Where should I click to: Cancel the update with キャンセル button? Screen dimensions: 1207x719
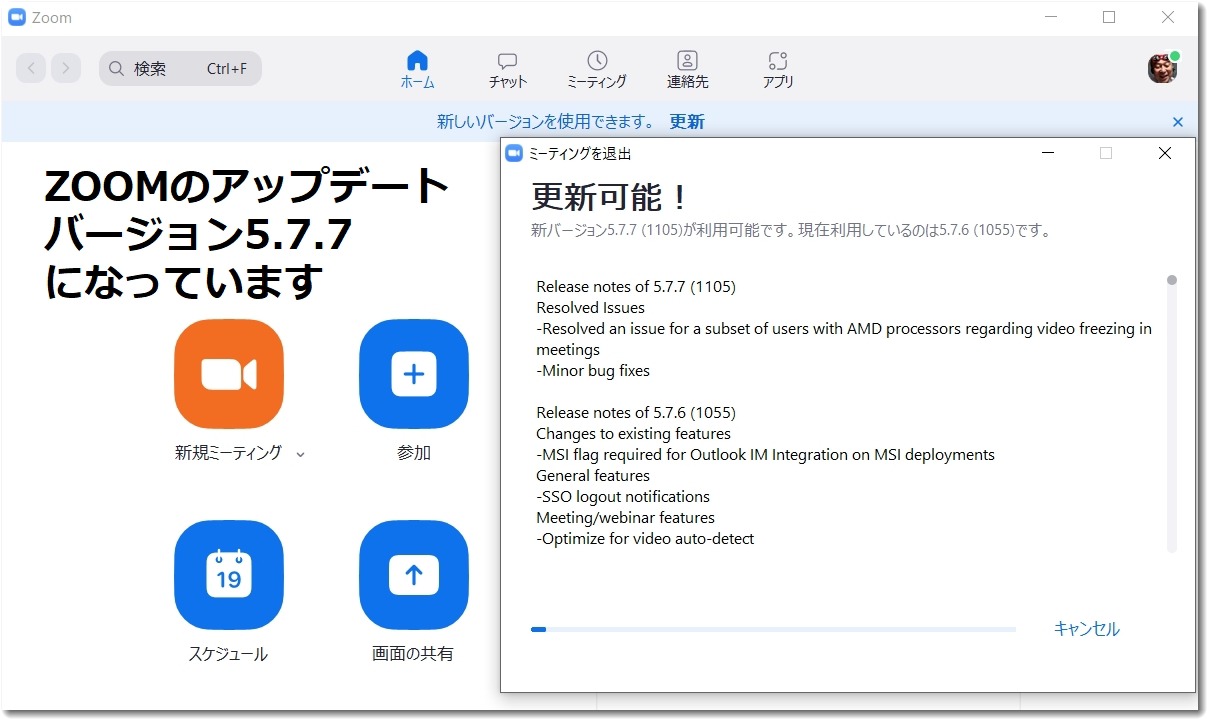coord(1086,629)
